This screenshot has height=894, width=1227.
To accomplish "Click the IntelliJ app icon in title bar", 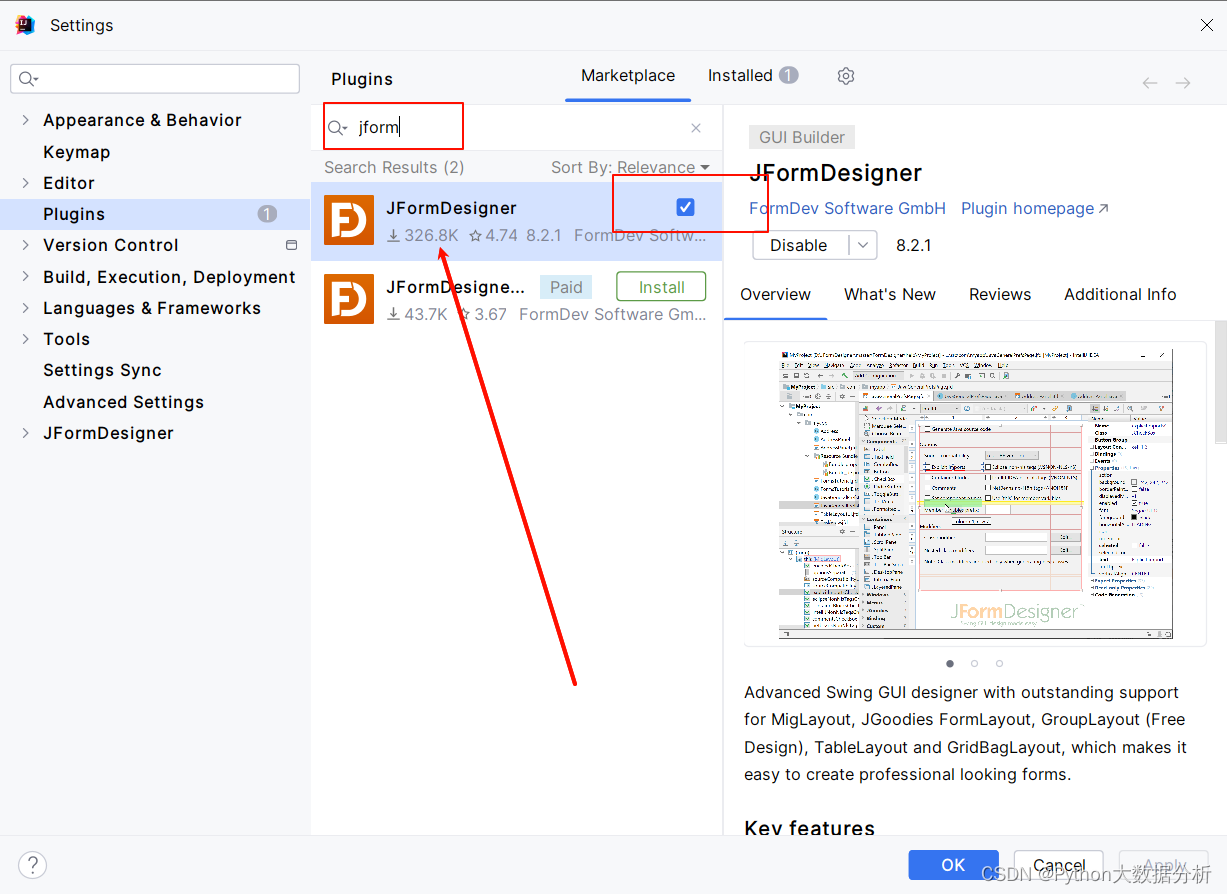I will tap(25, 25).
